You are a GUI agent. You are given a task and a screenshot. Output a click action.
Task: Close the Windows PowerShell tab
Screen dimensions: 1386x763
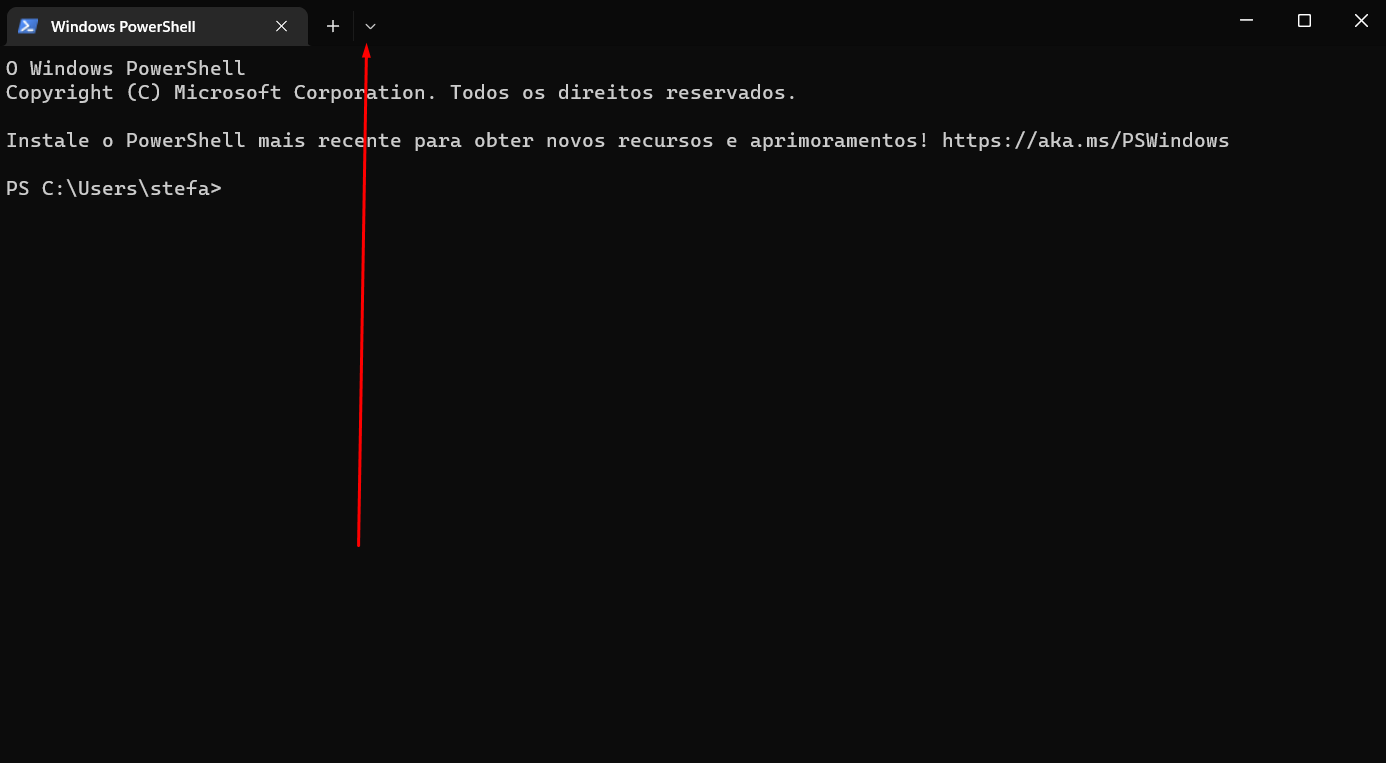282,26
